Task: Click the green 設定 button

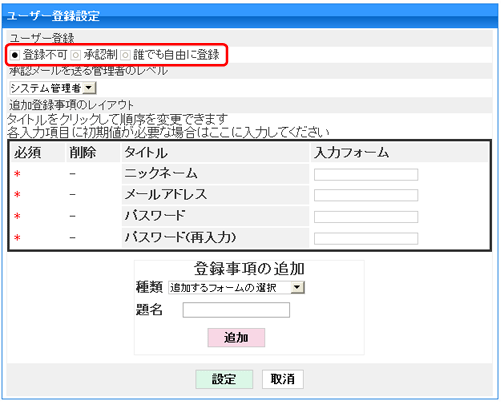Action: [224, 379]
